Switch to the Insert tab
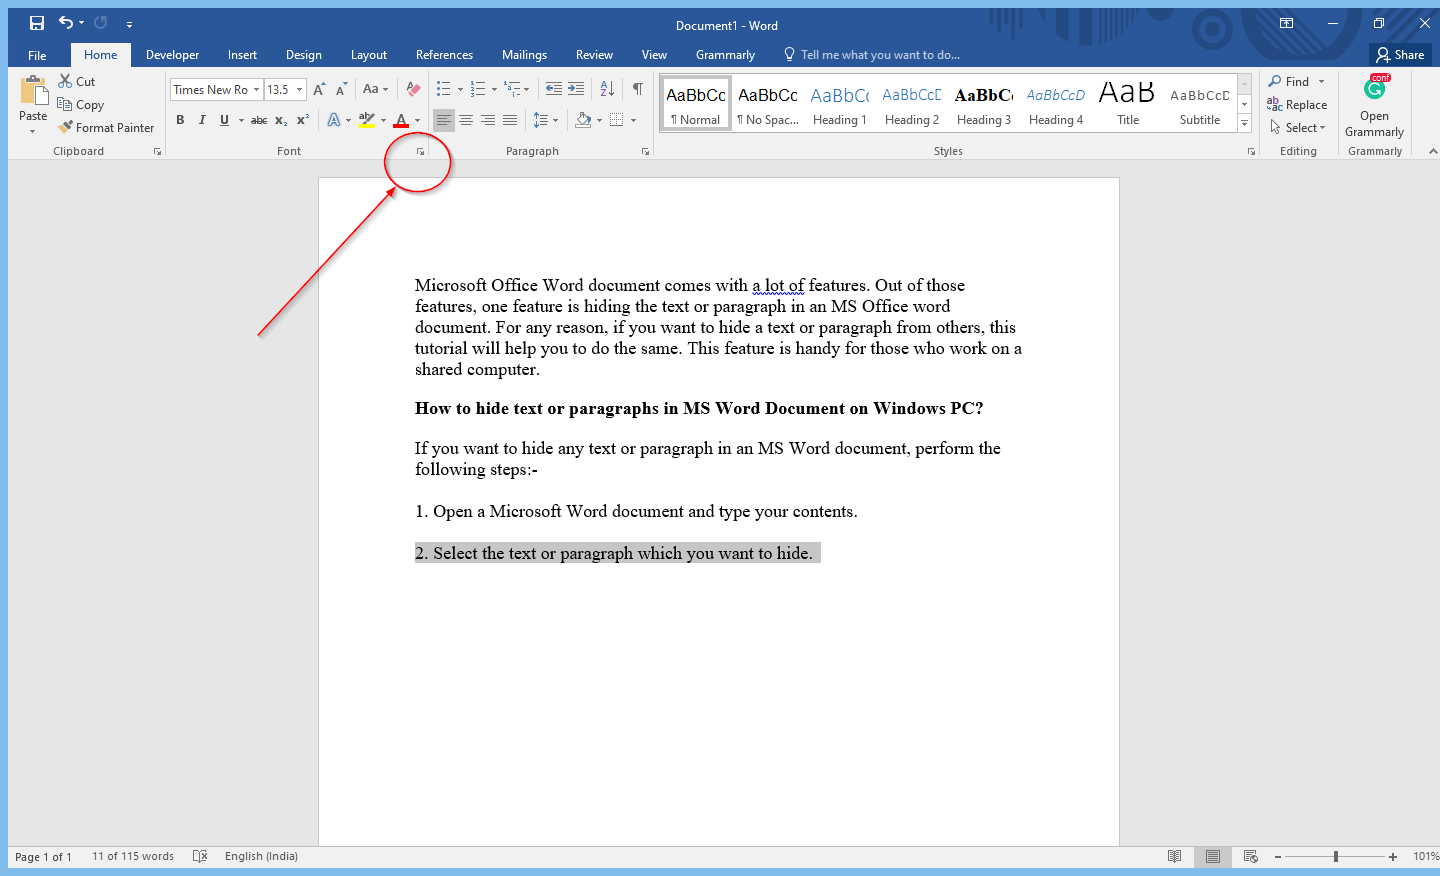 click(x=242, y=55)
